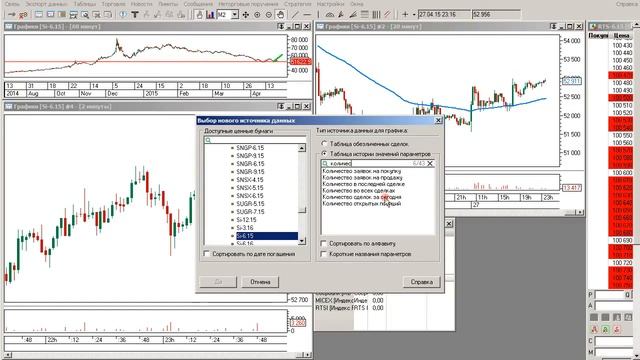Click the green letter icon in order panel
Screen dimensions: 640x360
click(x=605, y=329)
